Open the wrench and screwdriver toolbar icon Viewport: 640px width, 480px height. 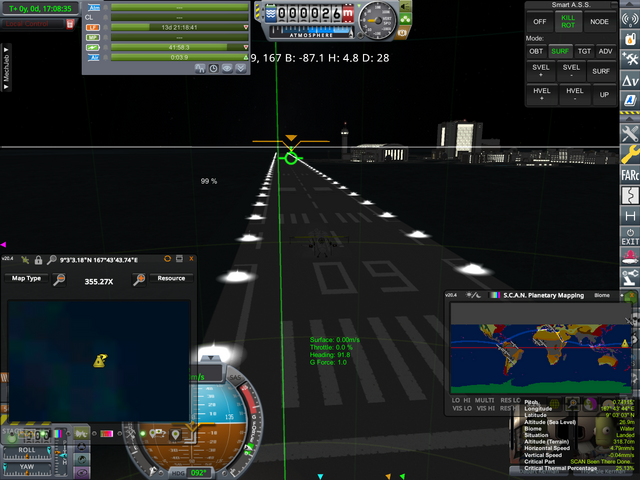(630, 133)
